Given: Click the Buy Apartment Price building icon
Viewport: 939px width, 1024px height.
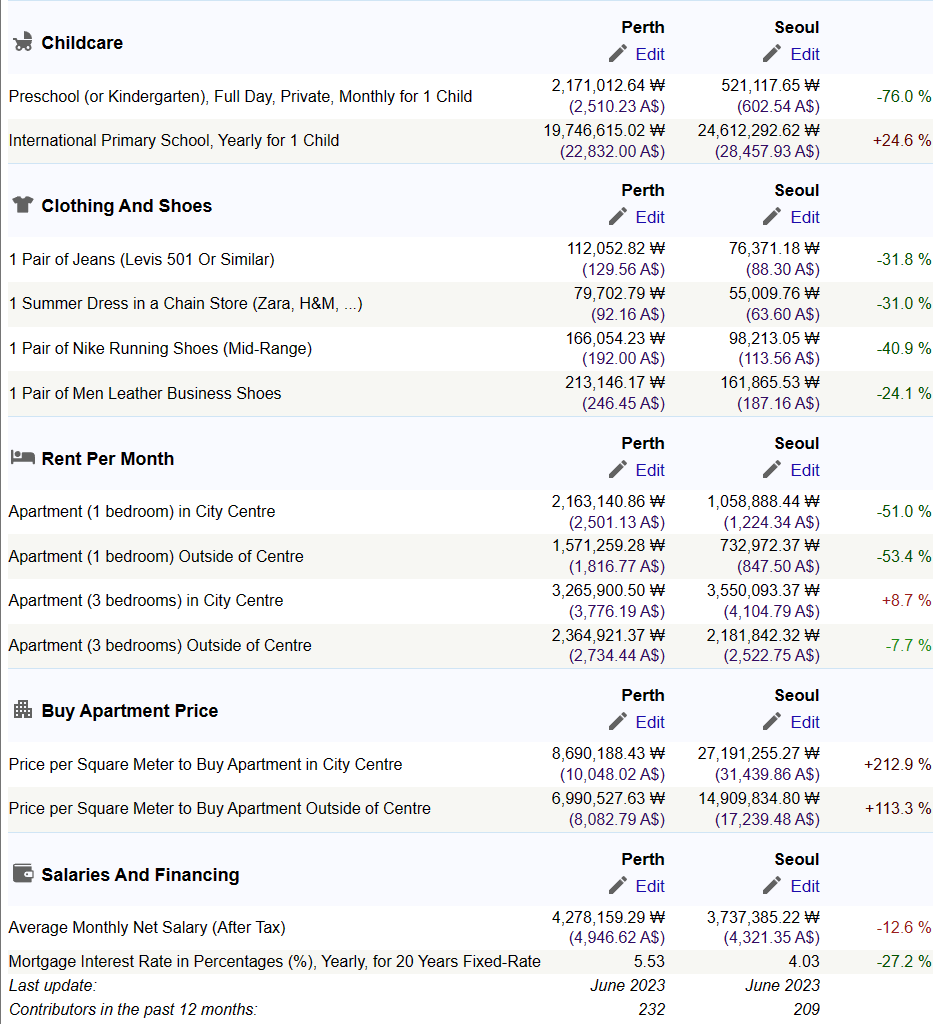Looking at the screenshot, I should coord(23,709).
